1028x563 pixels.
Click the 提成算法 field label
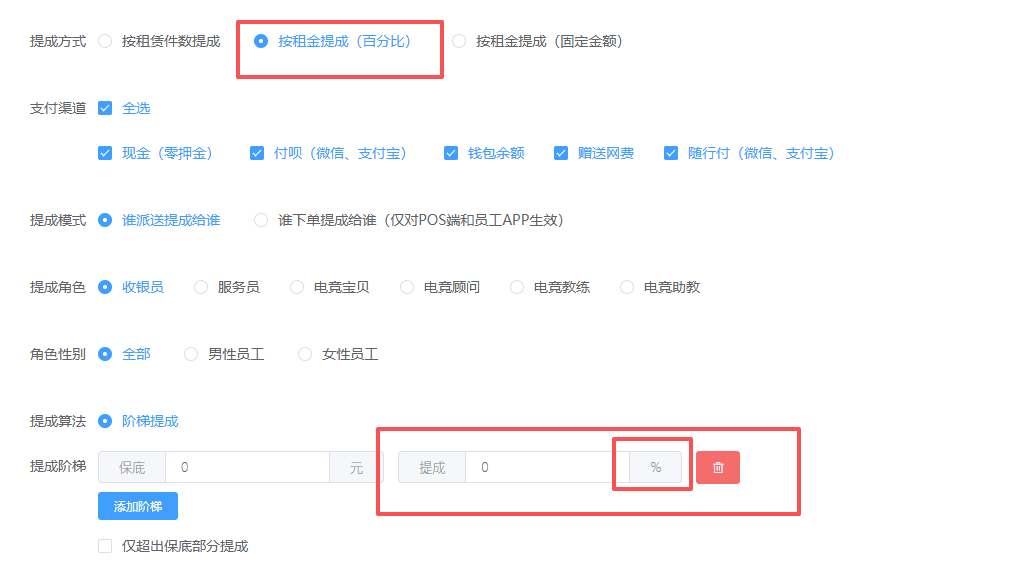pyautogui.click(x=58, y=421)
